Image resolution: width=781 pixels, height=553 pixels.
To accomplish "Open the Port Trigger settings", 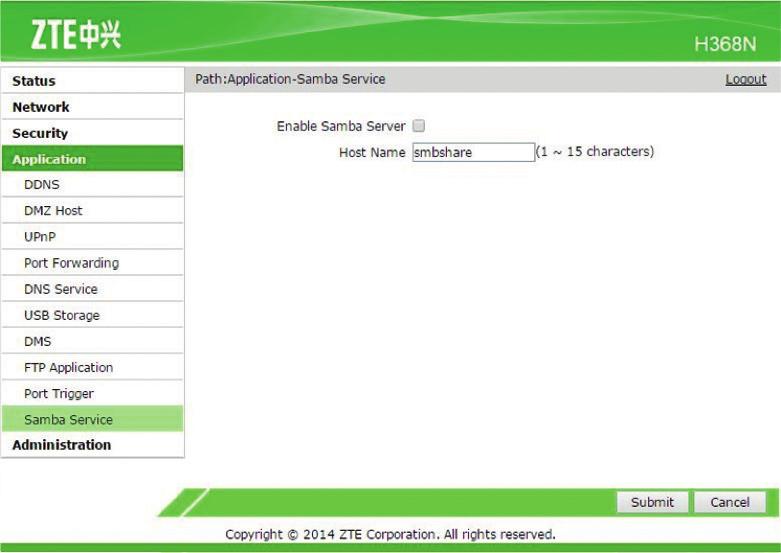I will click(x=93, y=394).
